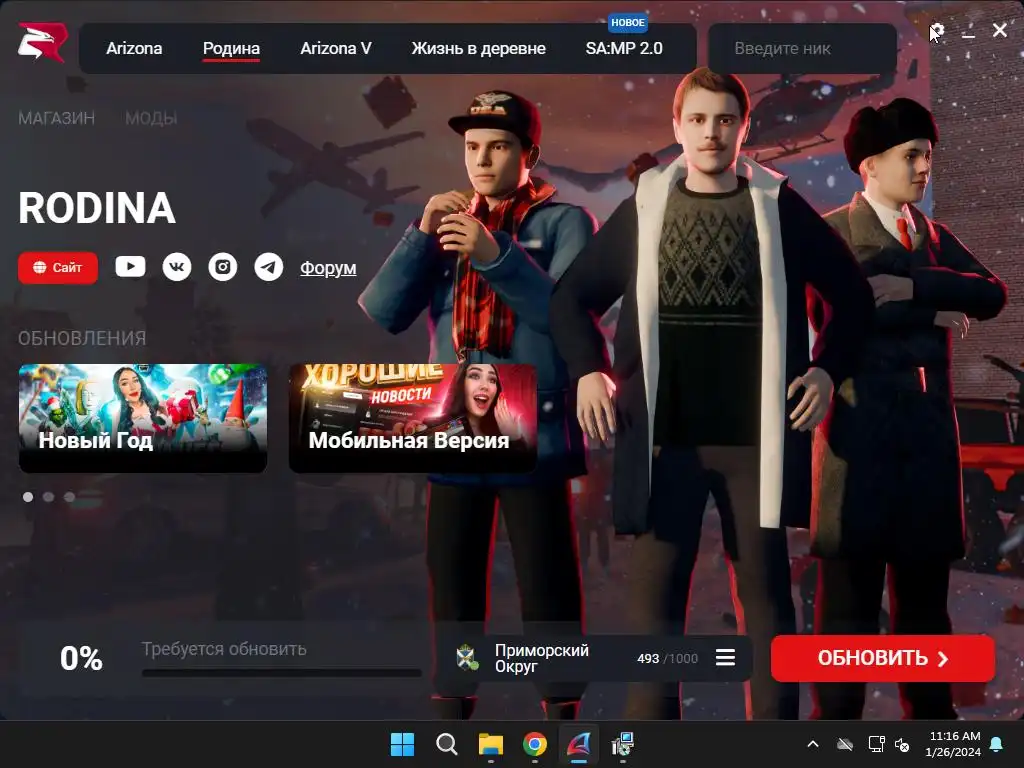Click the Приморский Округ server emblem
The width and height of the screenshot is (1024, 768).
click(x=468, y=658)
